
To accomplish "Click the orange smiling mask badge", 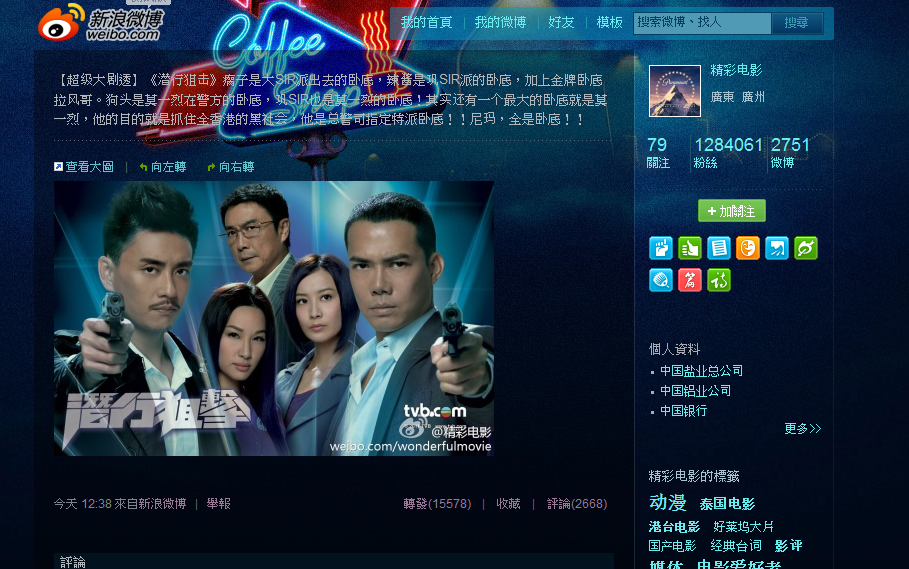I will 748,248.
